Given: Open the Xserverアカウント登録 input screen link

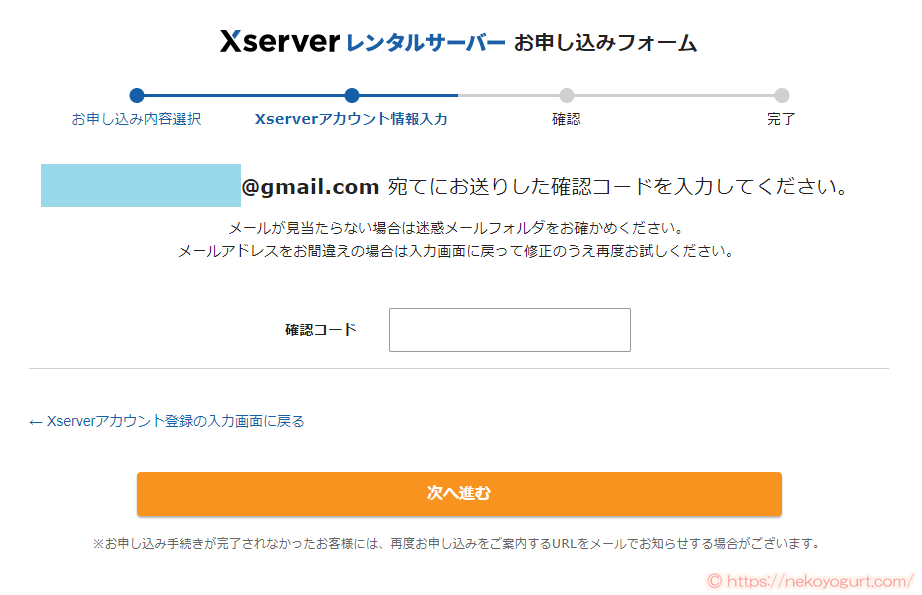Looking at the screenshot, I should click(x=167, y=421).
